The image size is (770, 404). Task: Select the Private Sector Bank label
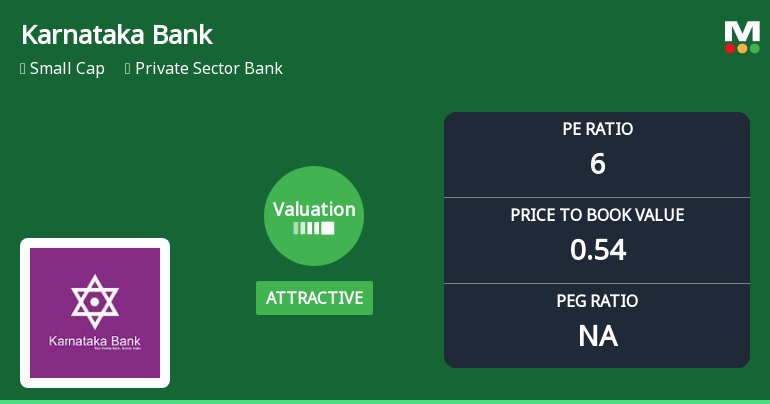(x=209, y=69)
